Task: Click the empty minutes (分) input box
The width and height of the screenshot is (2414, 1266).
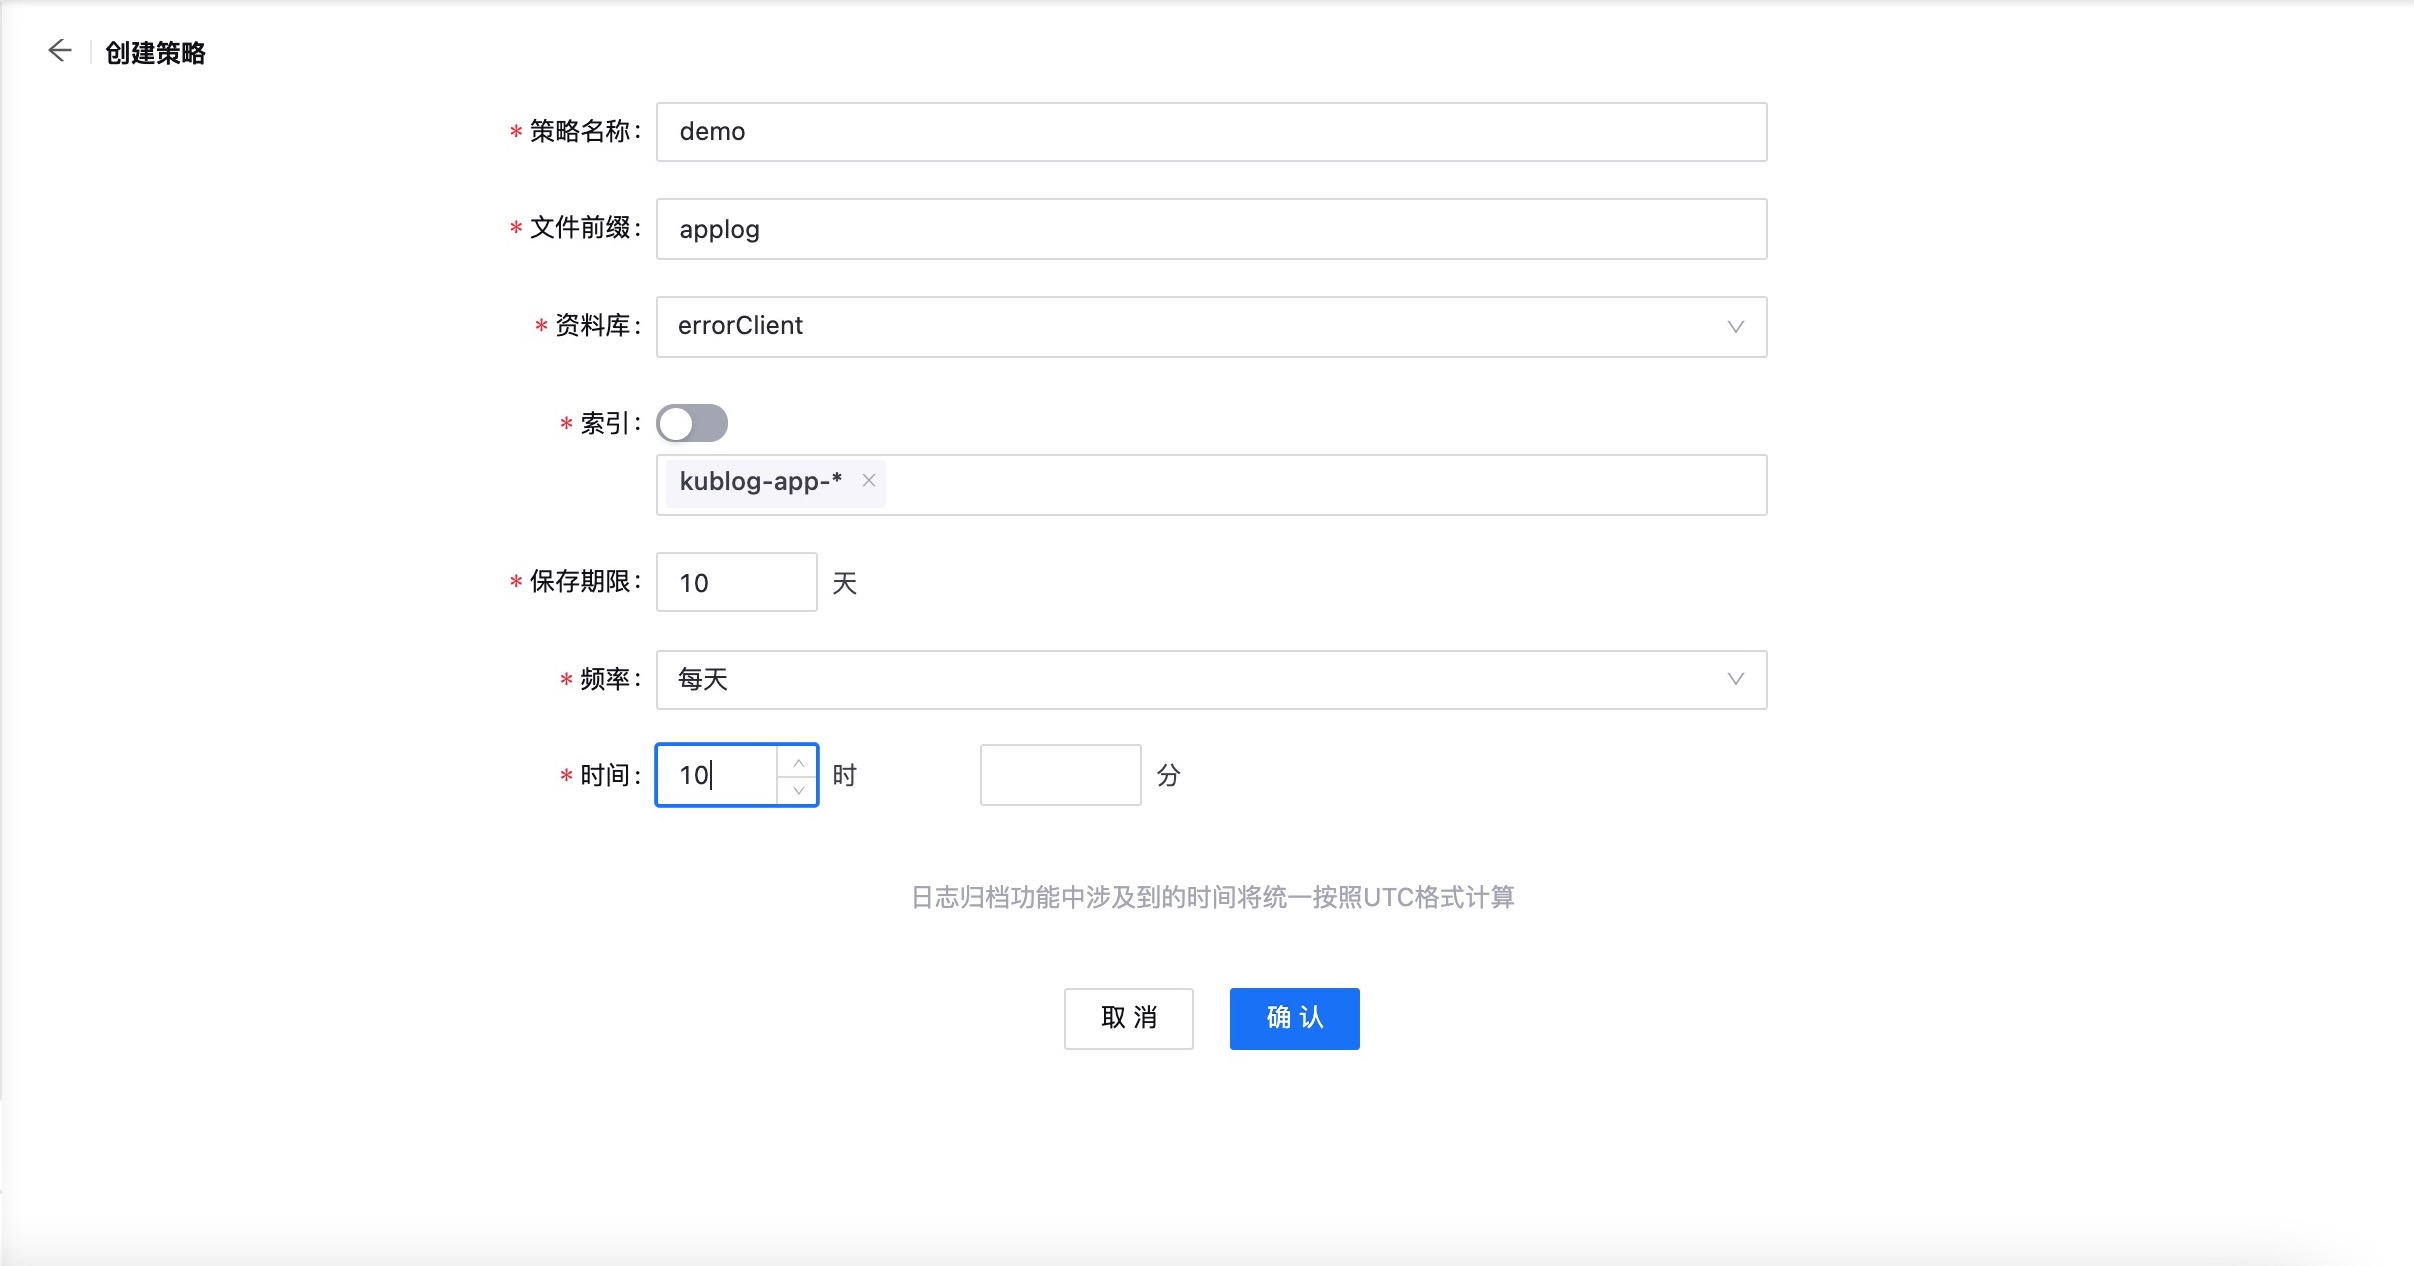Action: pyautogui.click(x=1060, y=775)
